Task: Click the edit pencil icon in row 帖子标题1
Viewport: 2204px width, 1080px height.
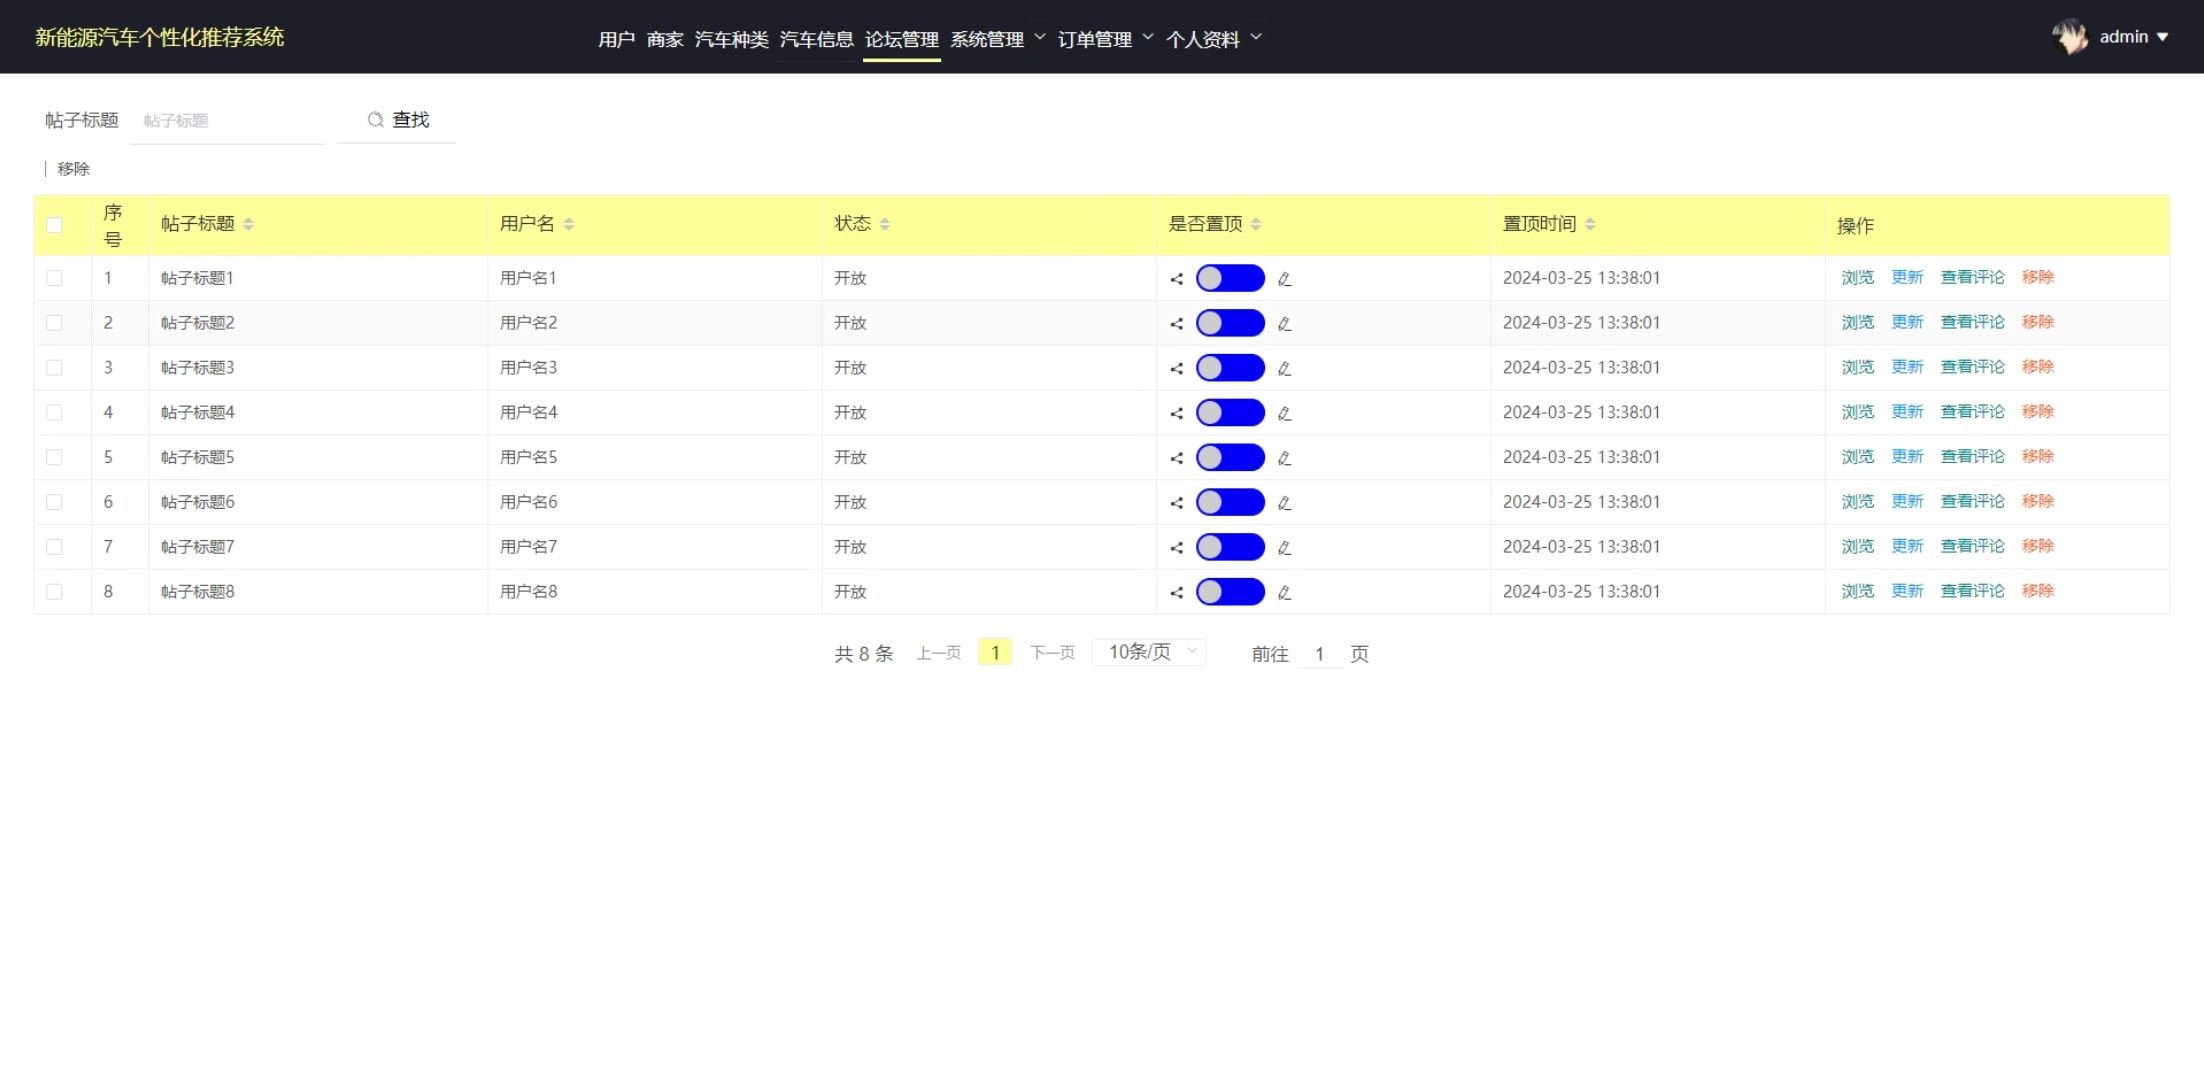Action: point(1285,279)
